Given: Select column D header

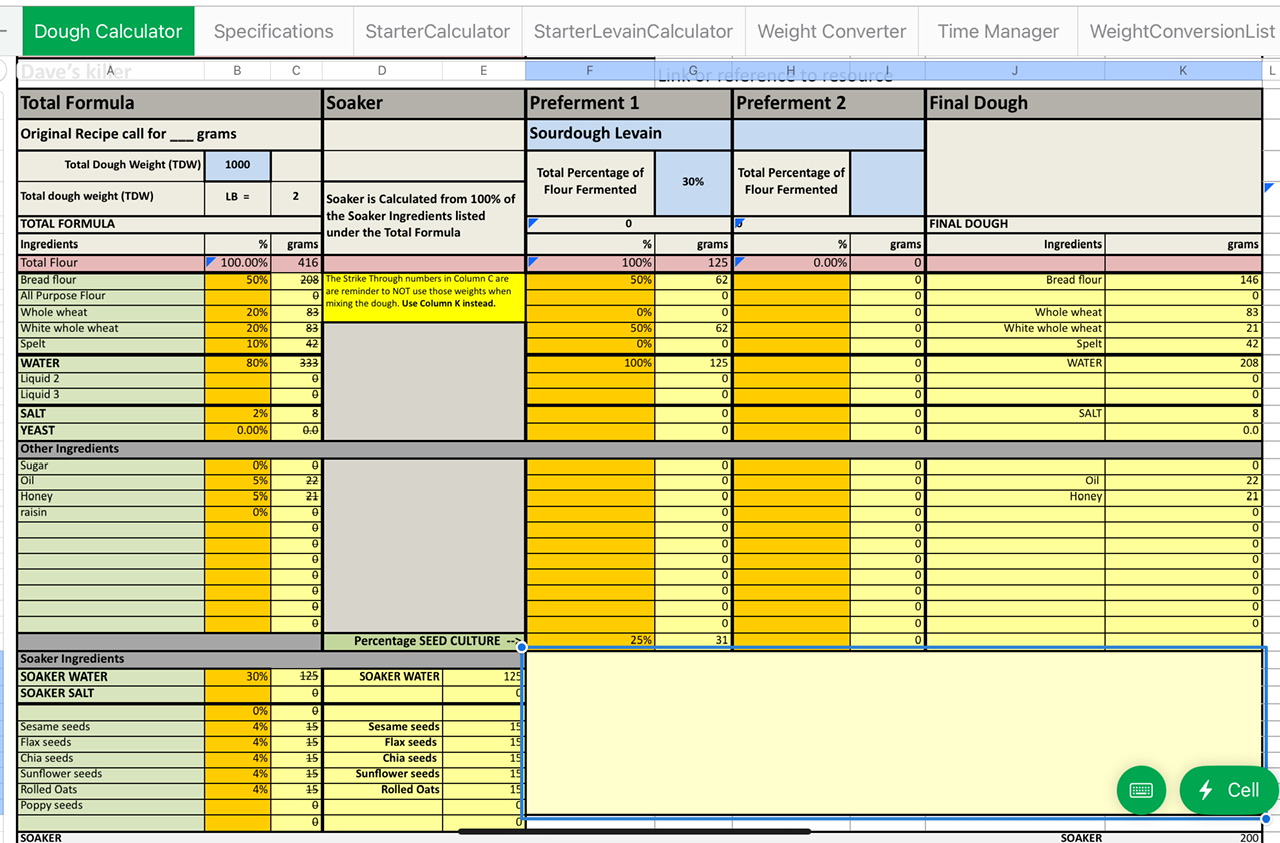Looking at the screenshot, I should point(382,71).
